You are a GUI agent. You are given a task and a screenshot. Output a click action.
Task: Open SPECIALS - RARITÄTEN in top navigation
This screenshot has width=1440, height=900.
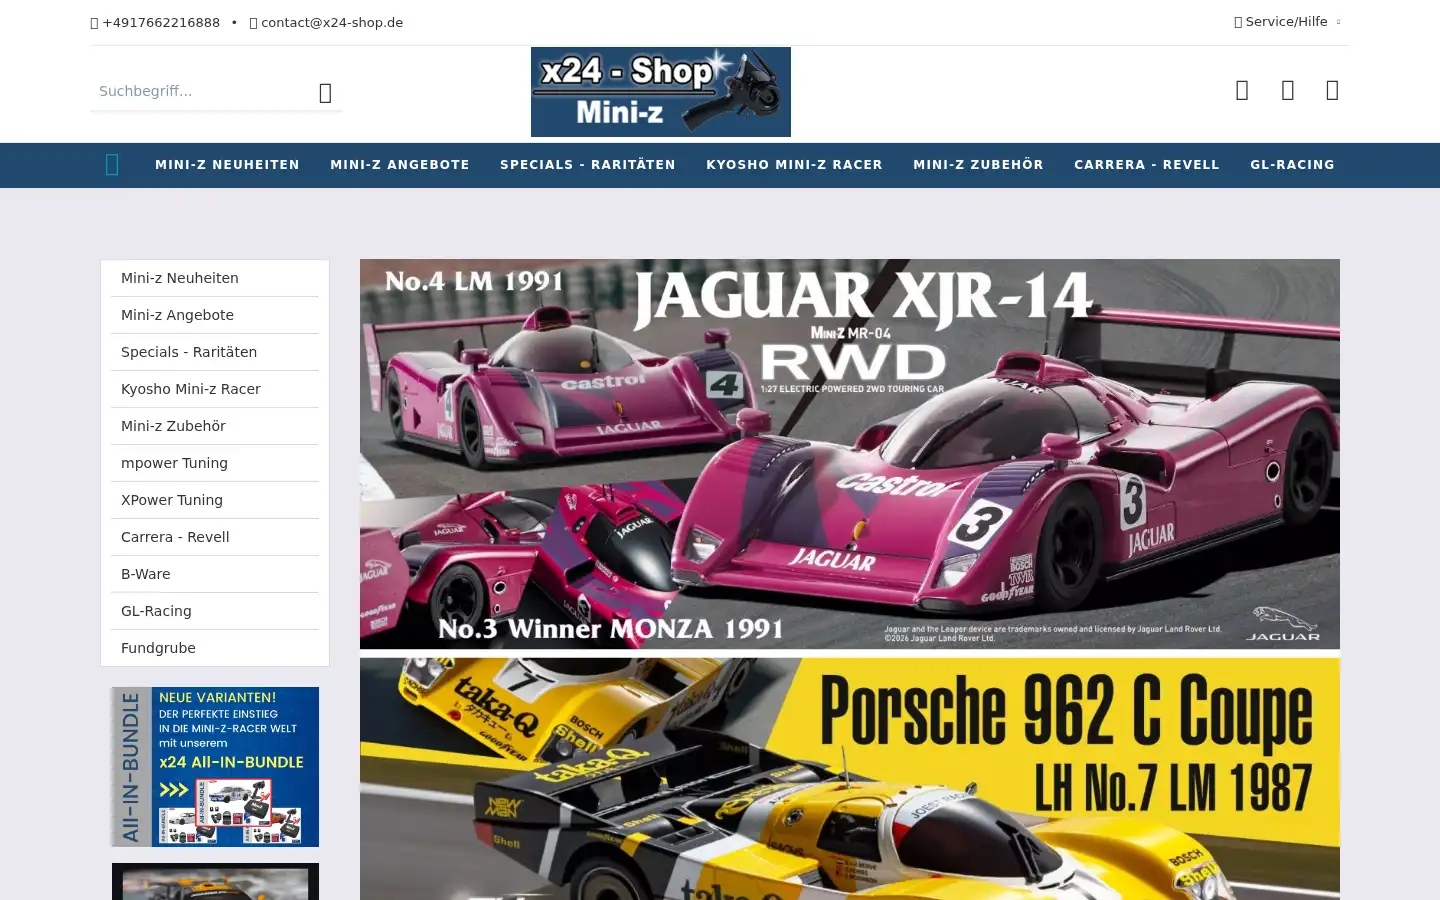[x=588, y=165]
